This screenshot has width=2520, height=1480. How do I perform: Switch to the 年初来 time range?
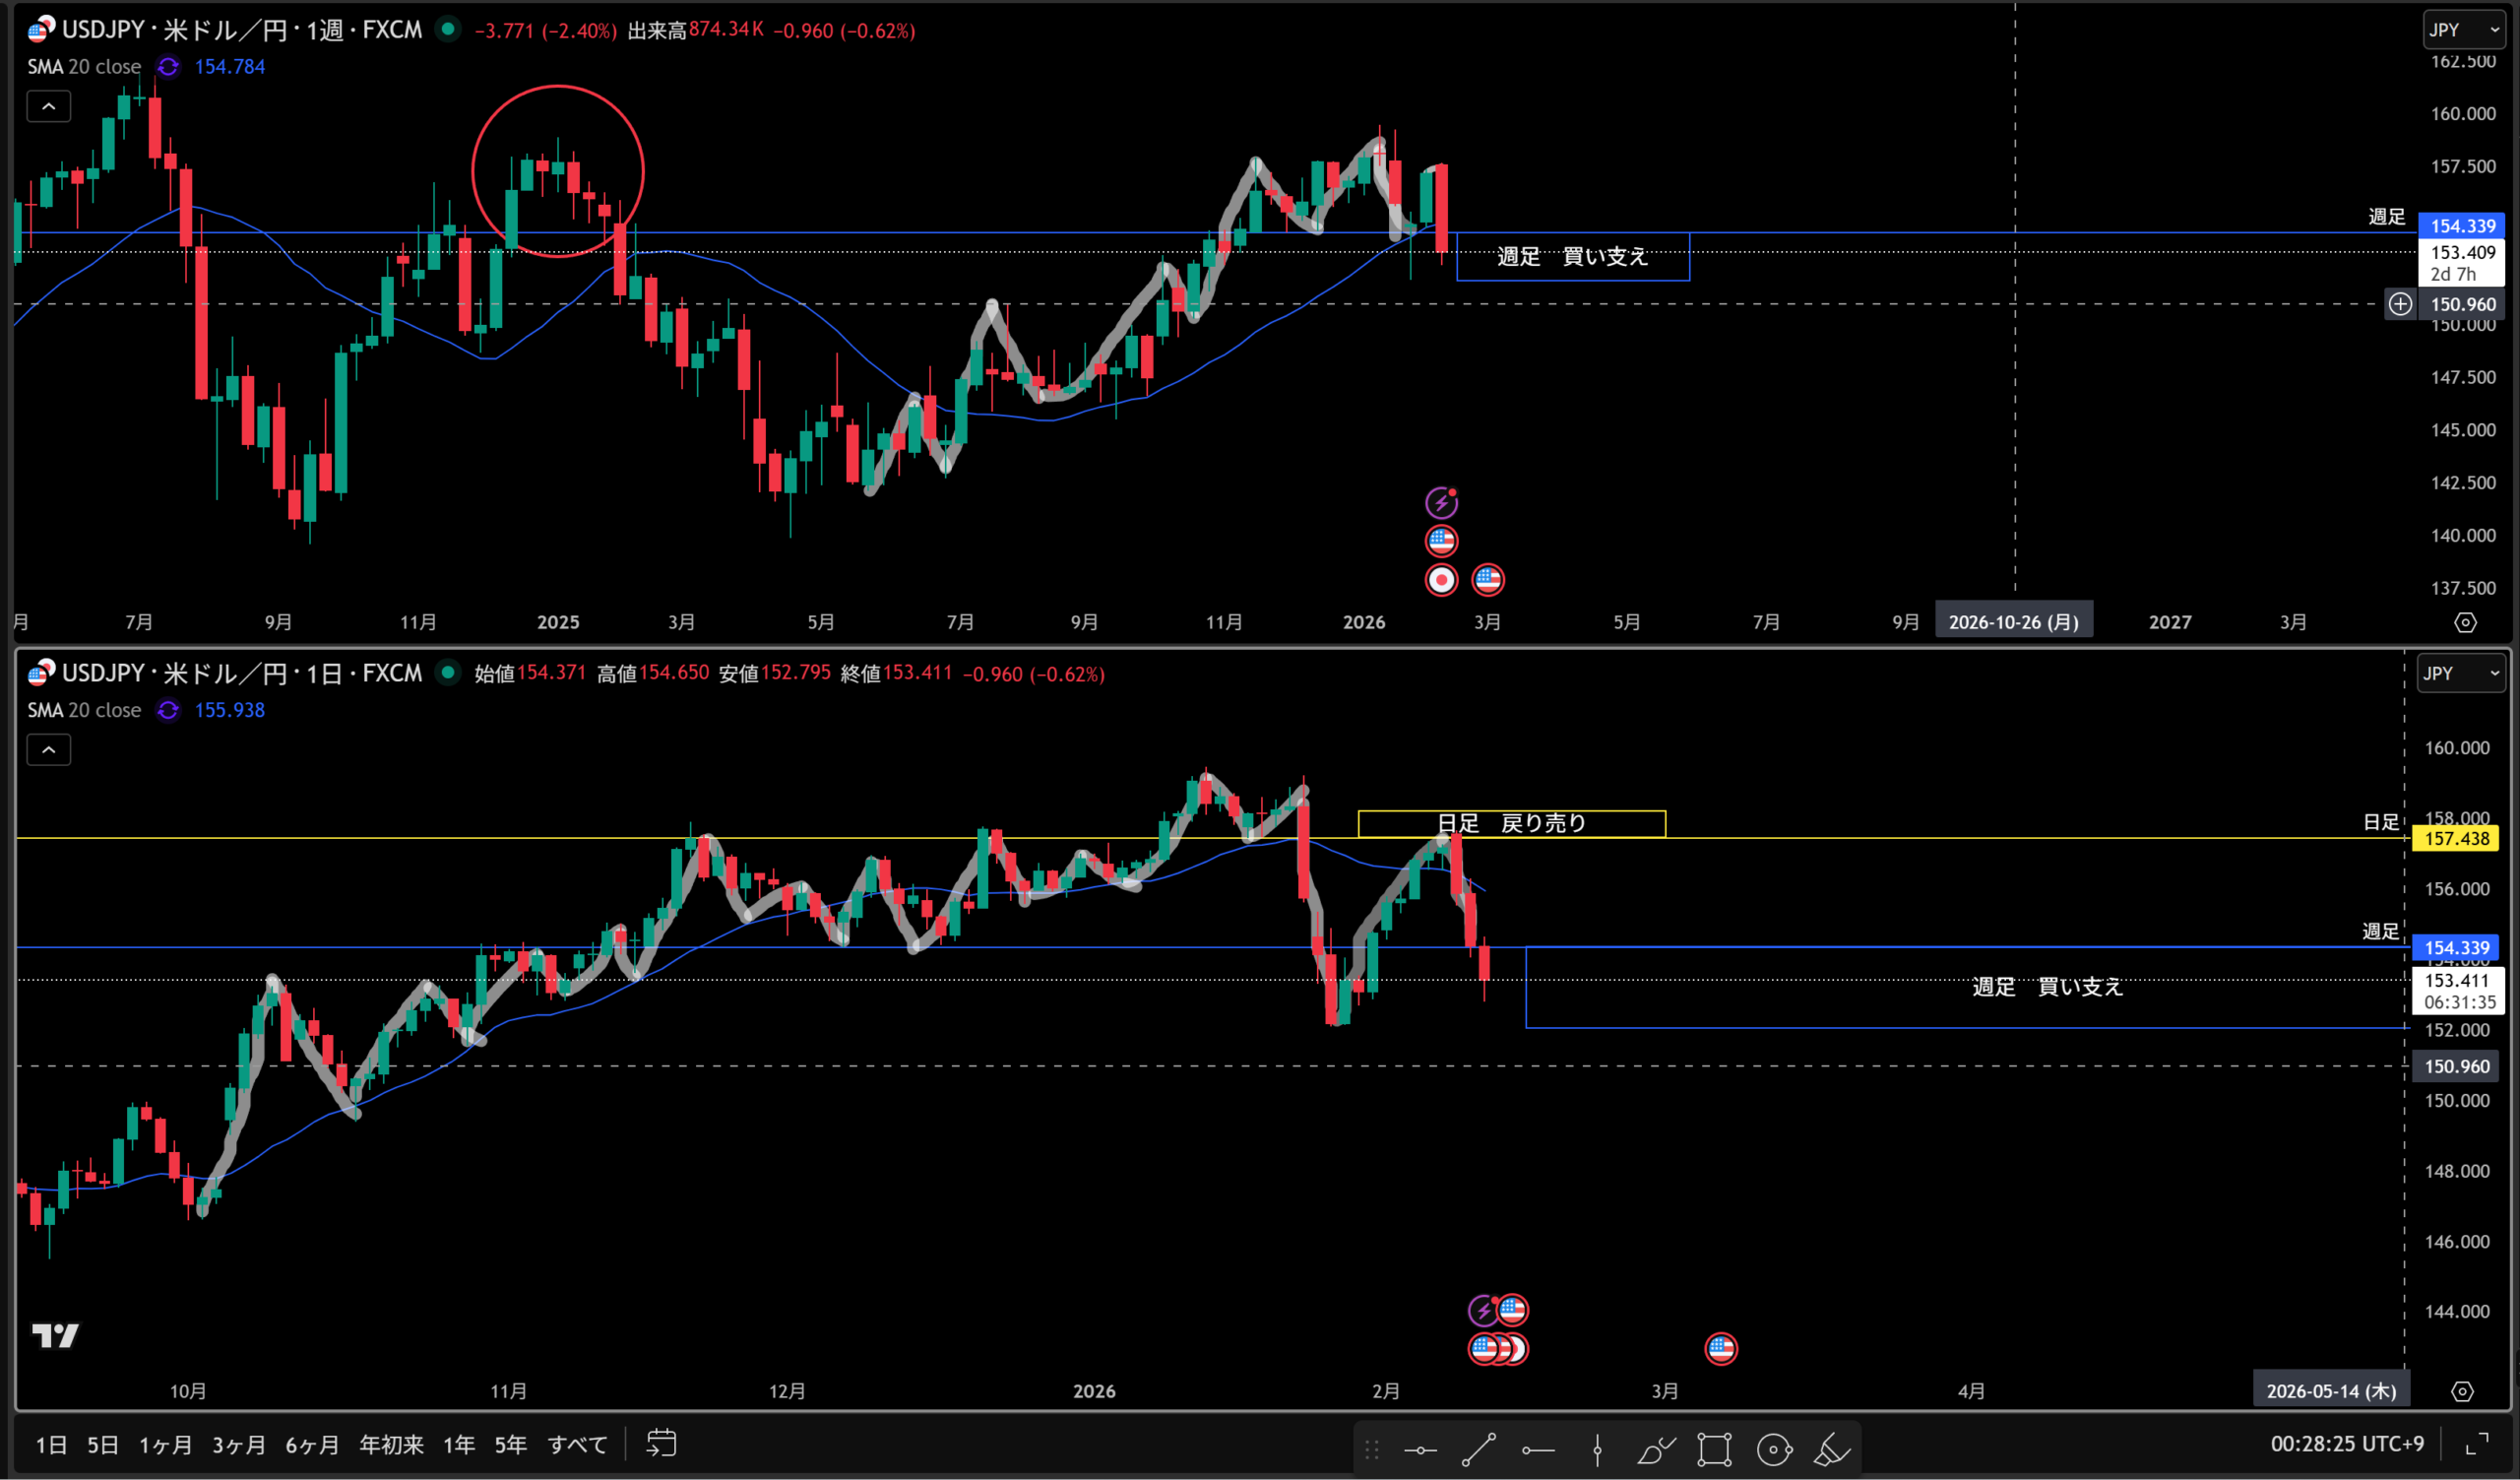(x=391, y=1444)
